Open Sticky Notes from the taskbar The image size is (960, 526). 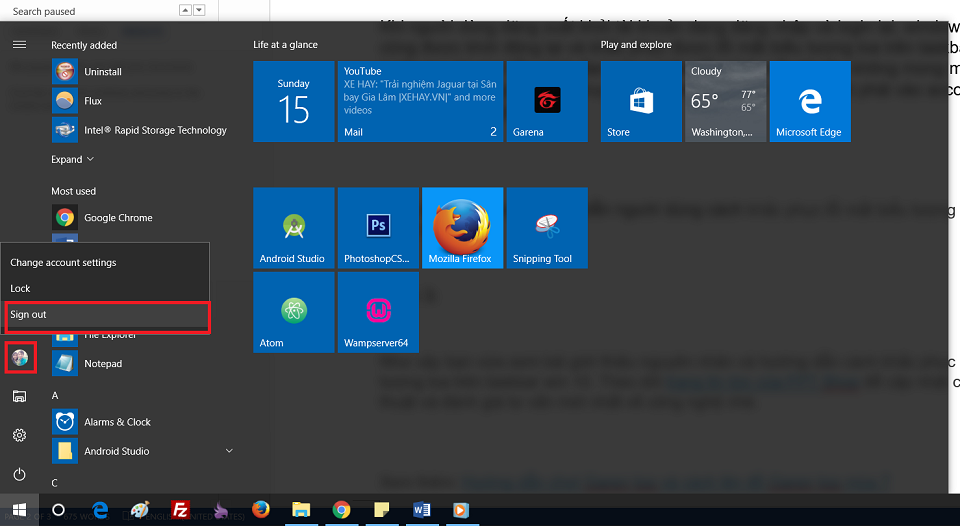click(x=381, y=510)
